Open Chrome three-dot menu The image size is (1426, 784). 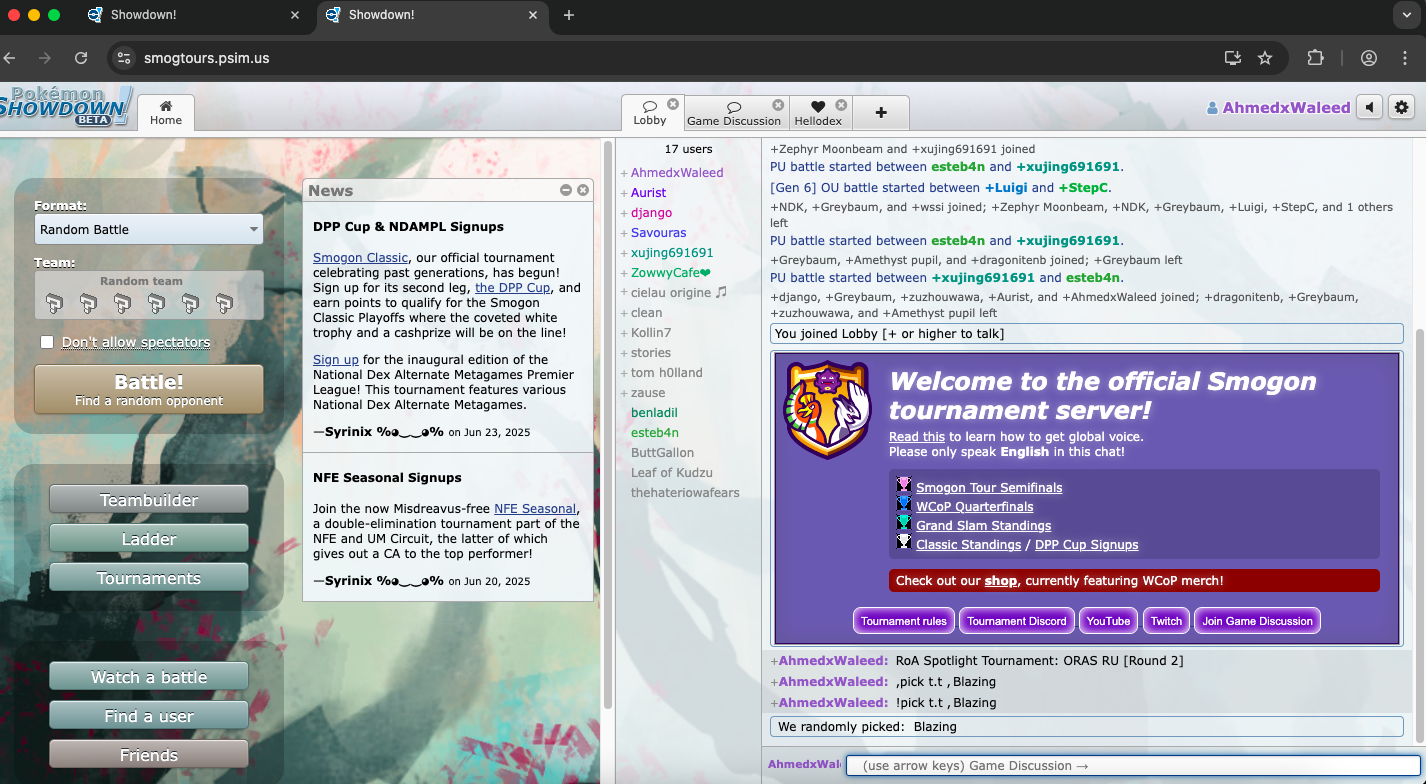(x=1405, y=58)
